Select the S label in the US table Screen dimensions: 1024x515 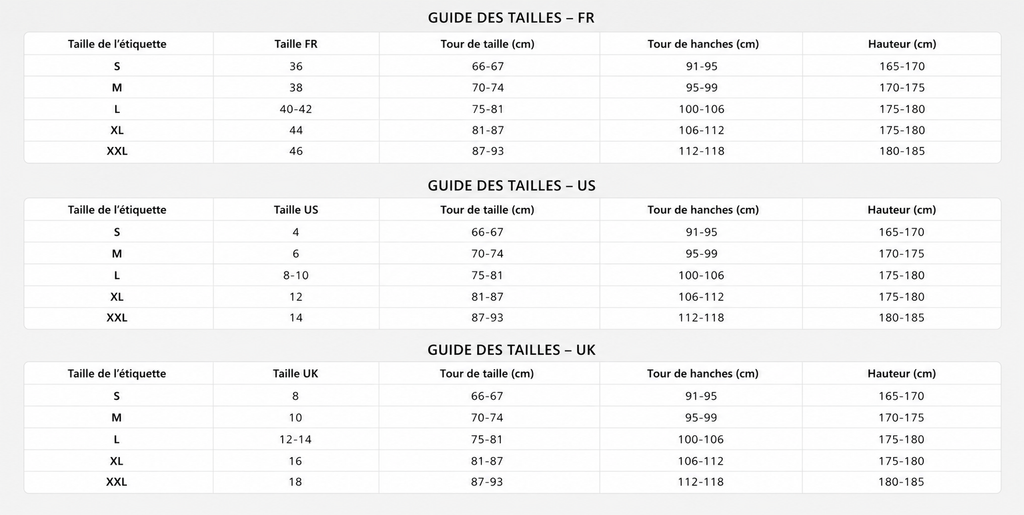[x=117, y=232]
